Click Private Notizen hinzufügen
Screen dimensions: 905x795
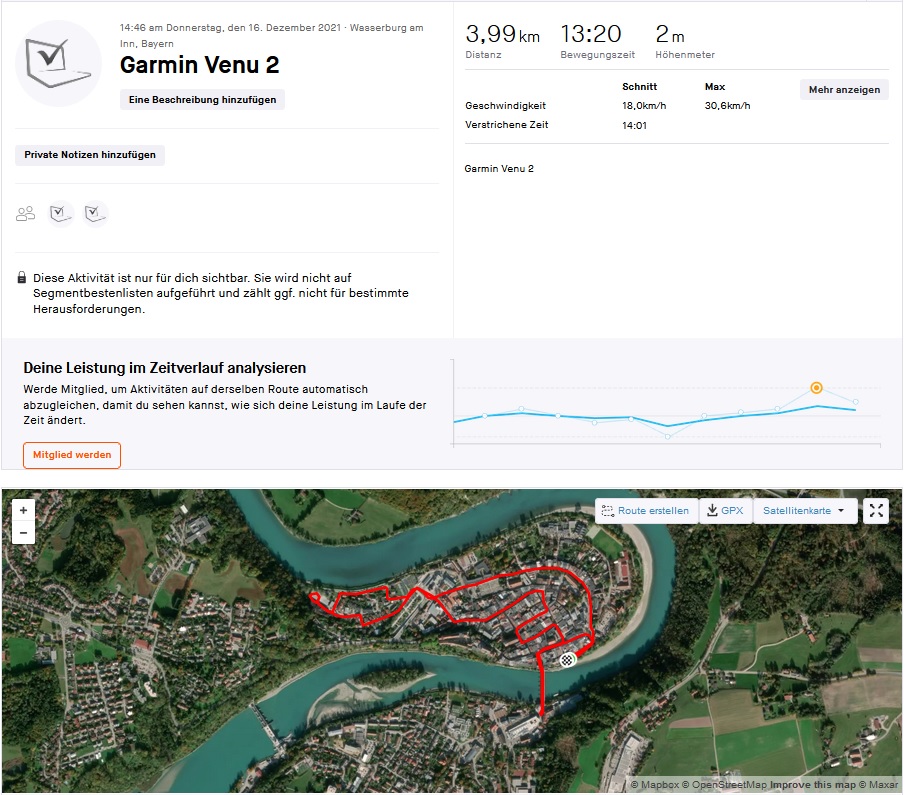90,155
